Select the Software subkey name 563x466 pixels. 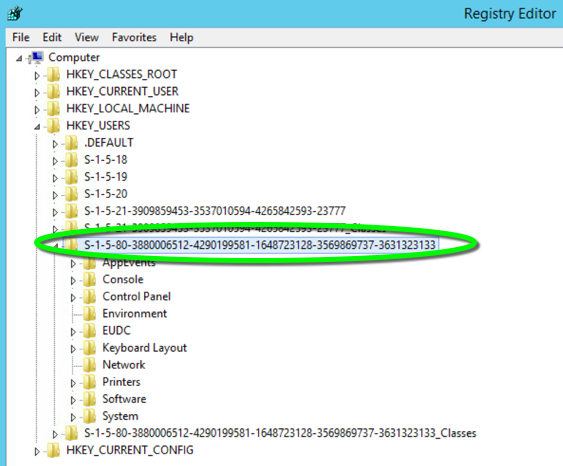(x=124, y=399)
